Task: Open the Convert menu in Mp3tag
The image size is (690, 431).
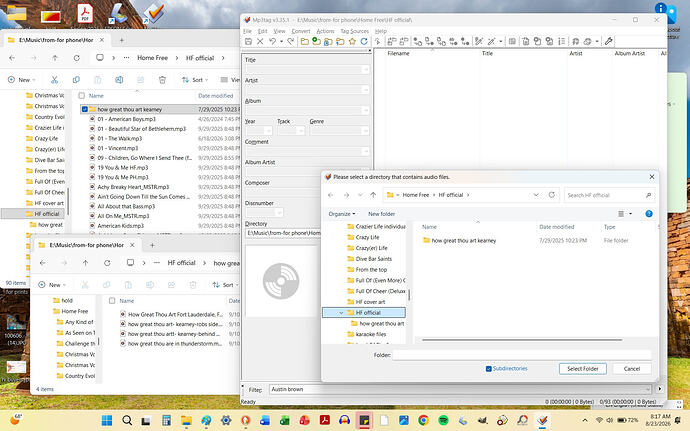Action: tap(301, 31)
